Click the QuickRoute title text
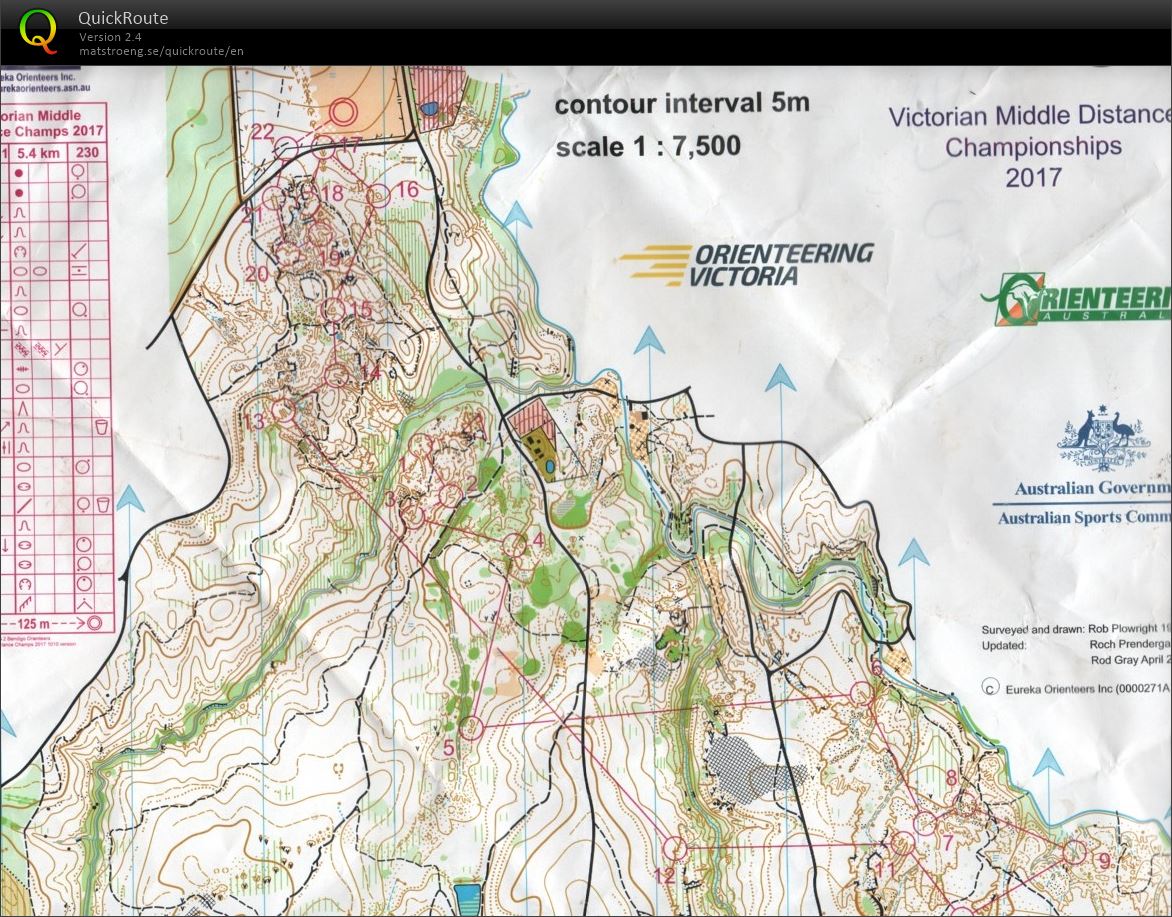The image size is (1172, 917). click(x=123, y=18)
